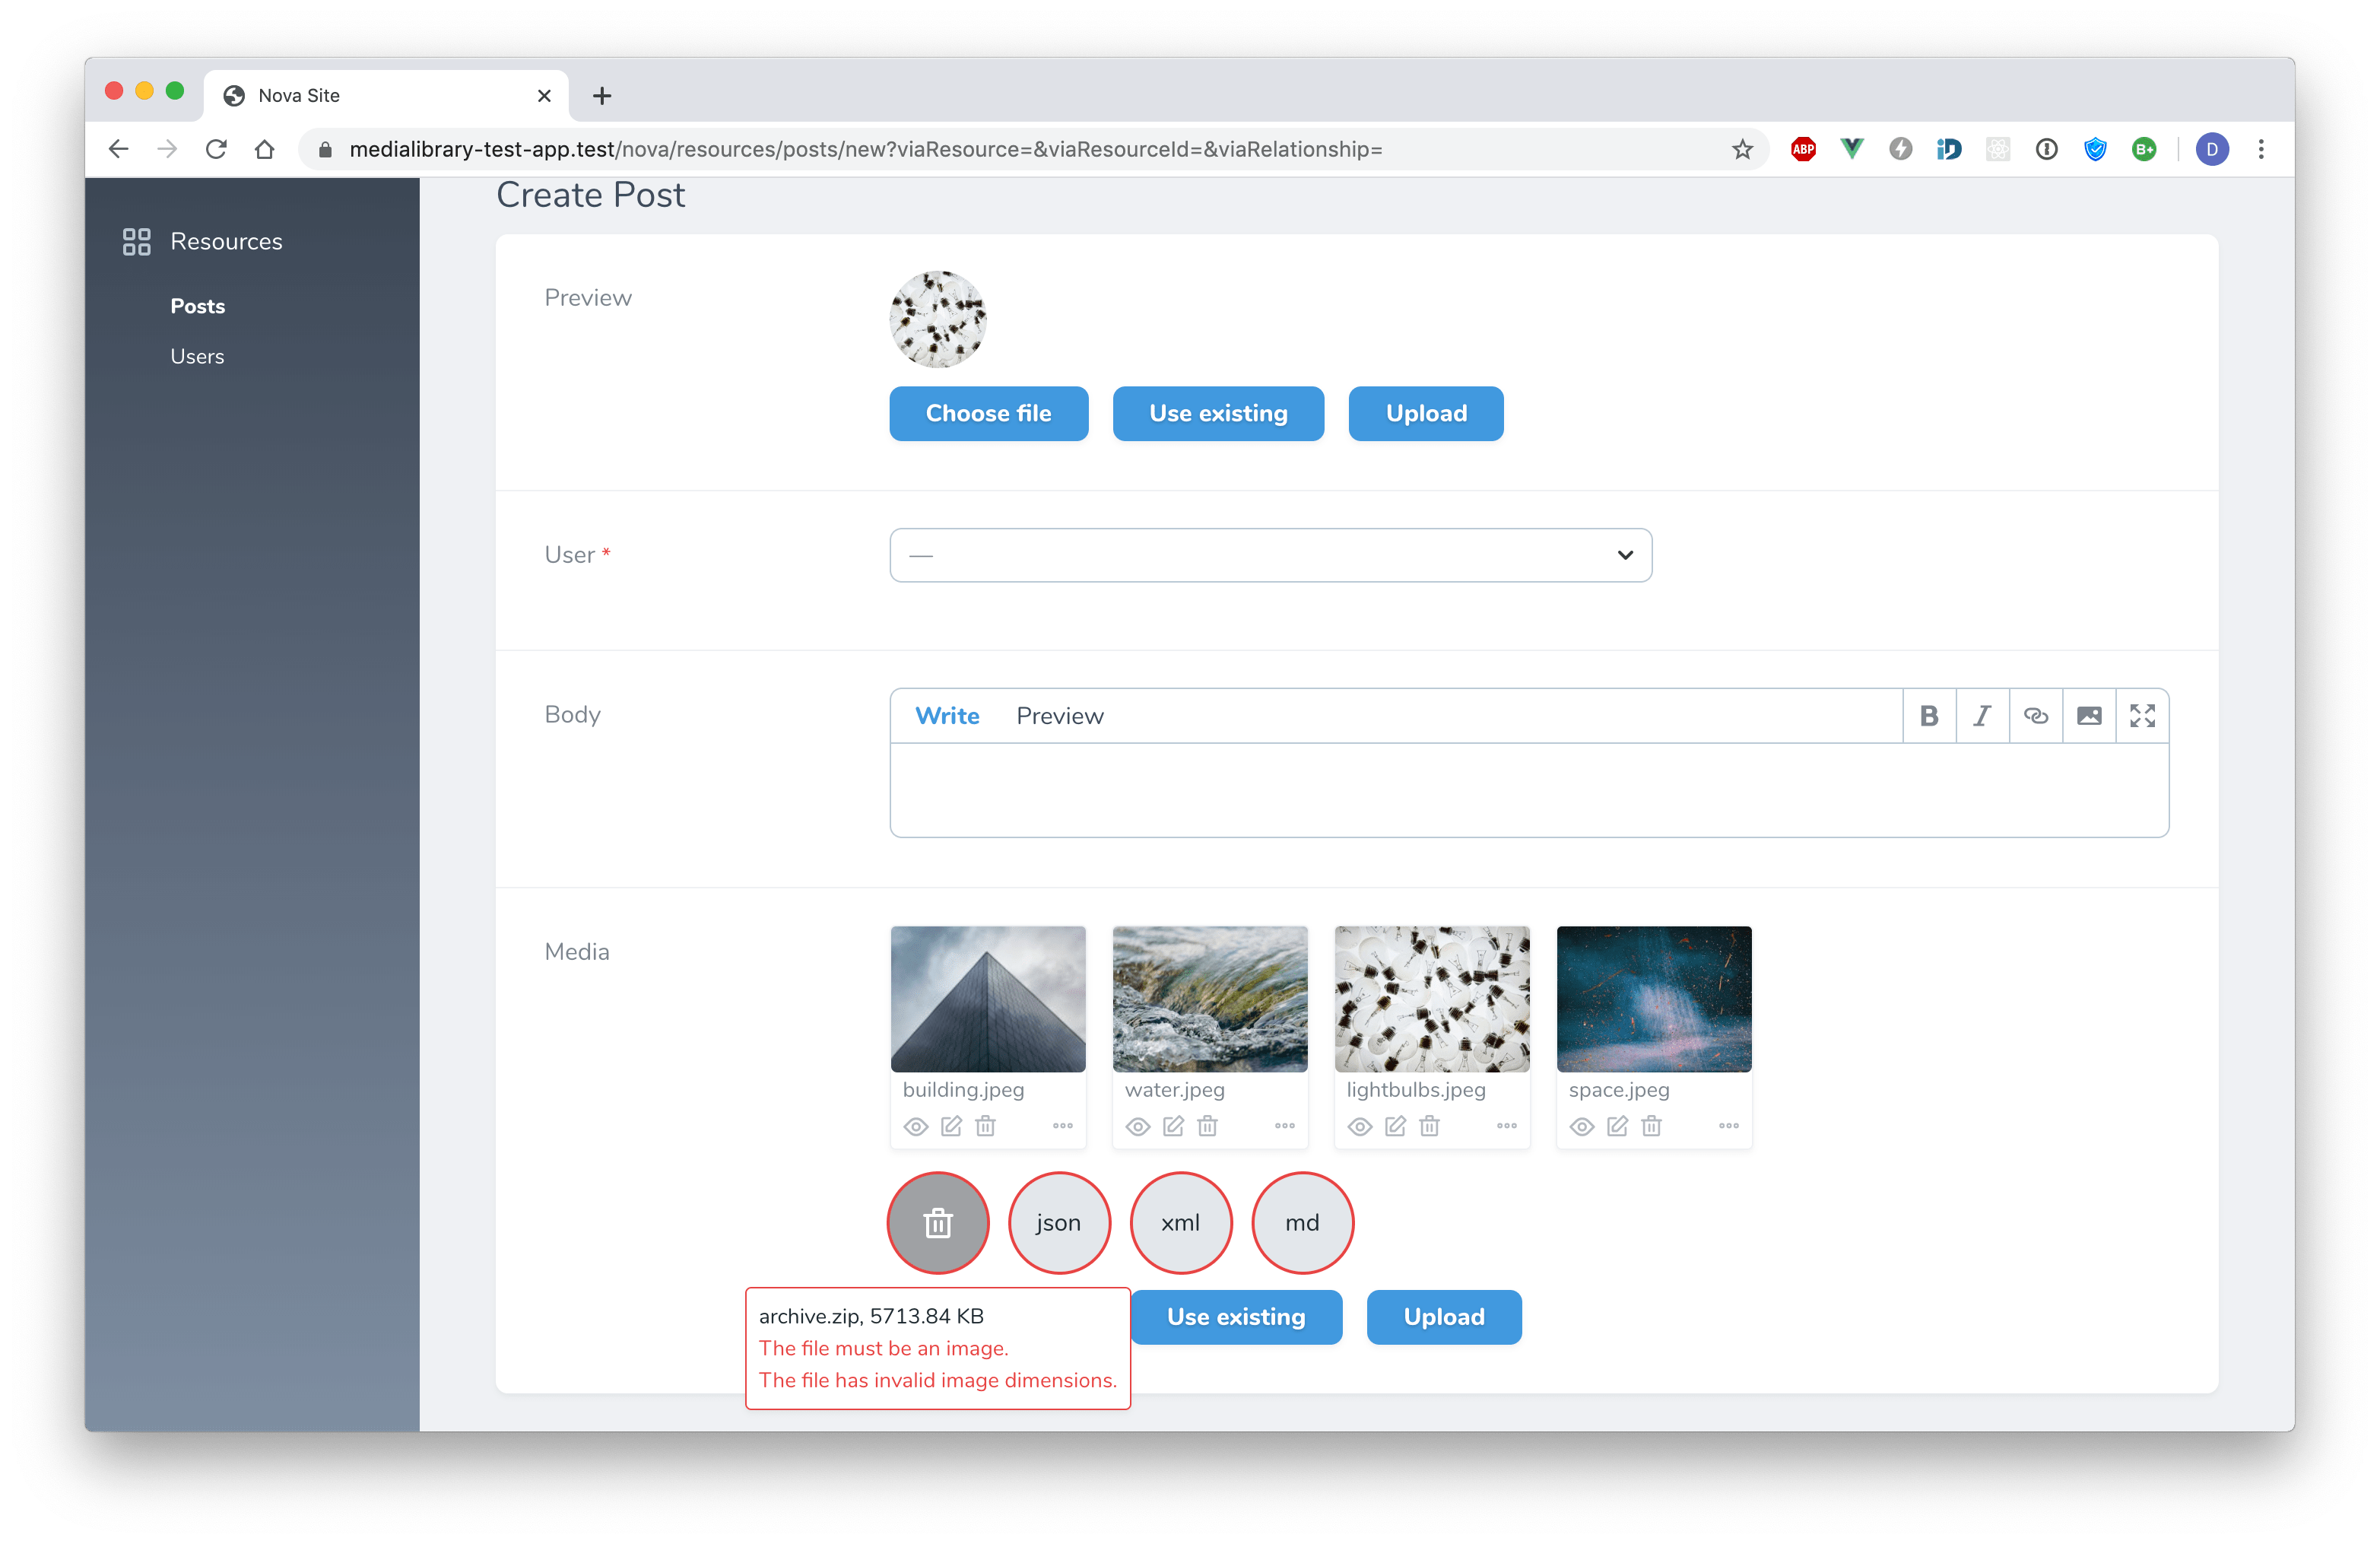Click the Upload button for Media
Screen dimensions: 2380x1544
point(1443,1317)
